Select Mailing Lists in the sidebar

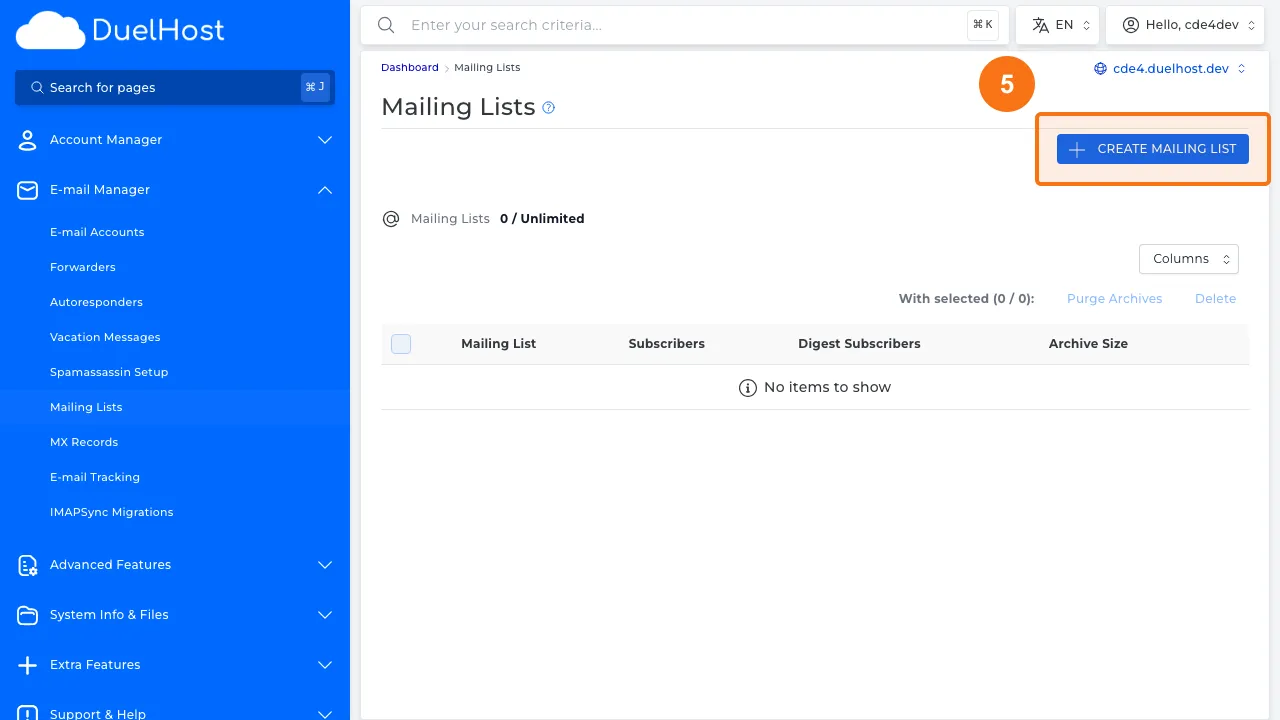point(86,407)
